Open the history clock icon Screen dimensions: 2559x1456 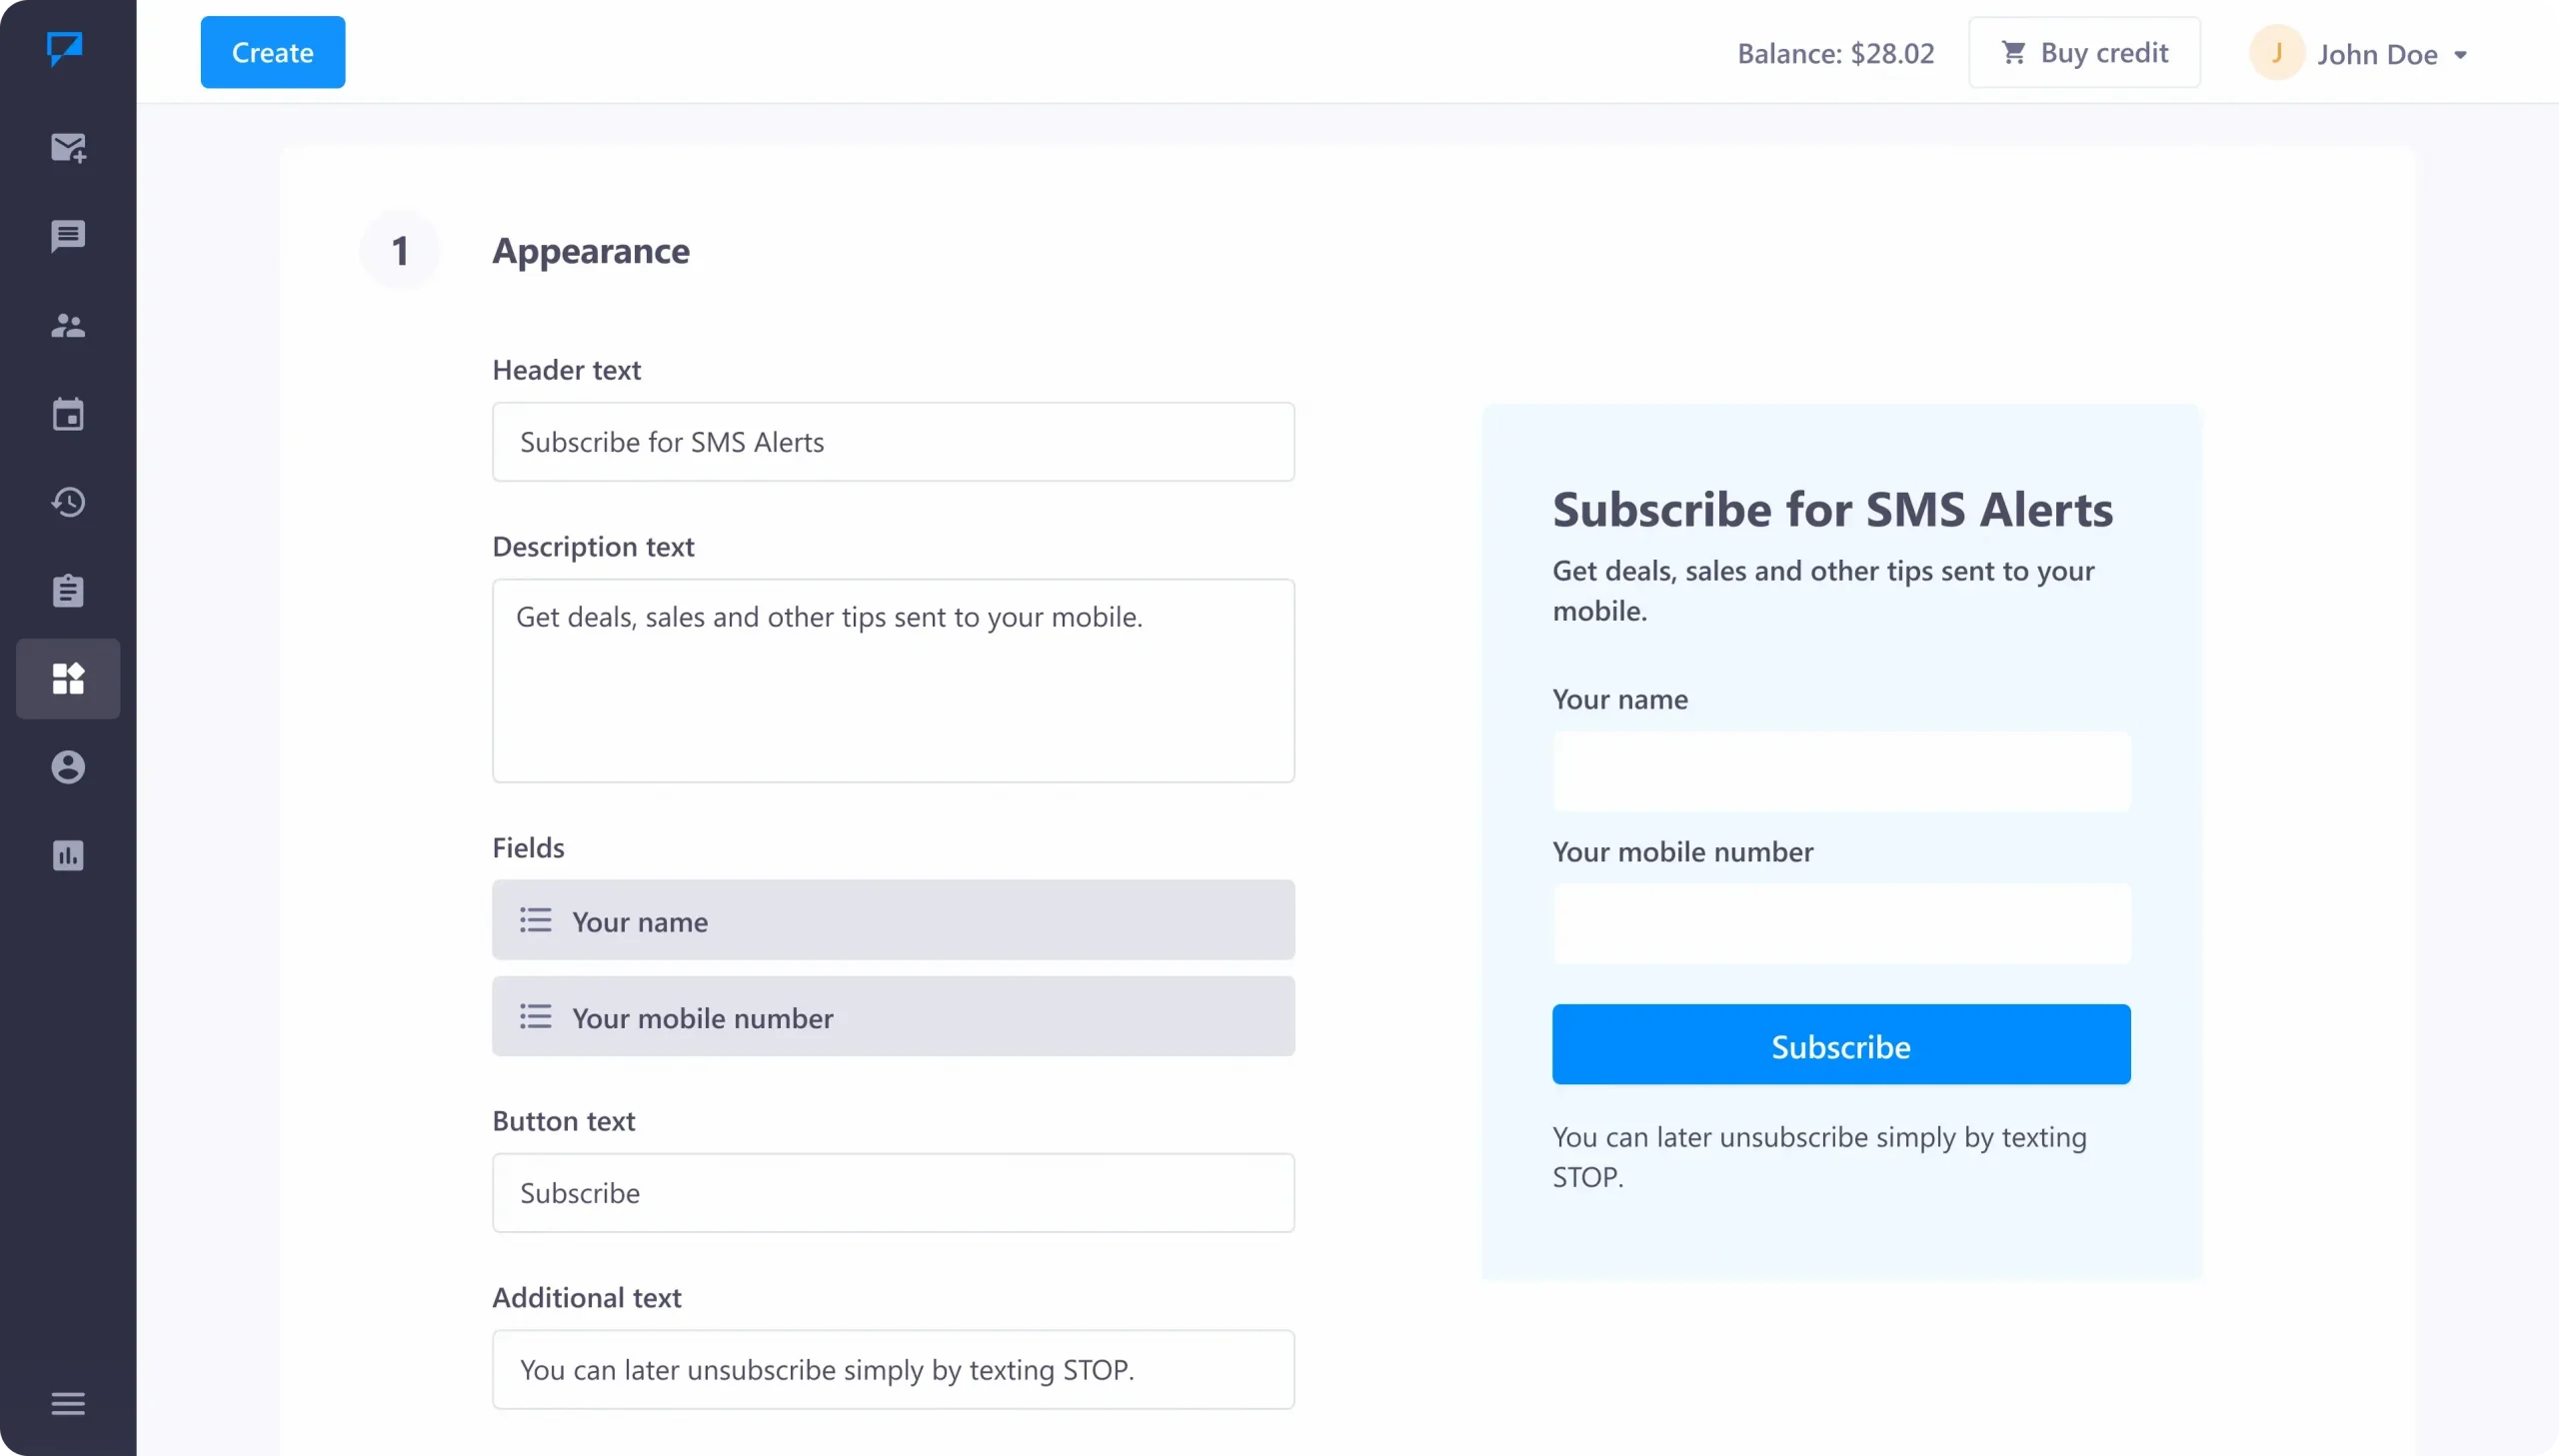pos(68,502)
